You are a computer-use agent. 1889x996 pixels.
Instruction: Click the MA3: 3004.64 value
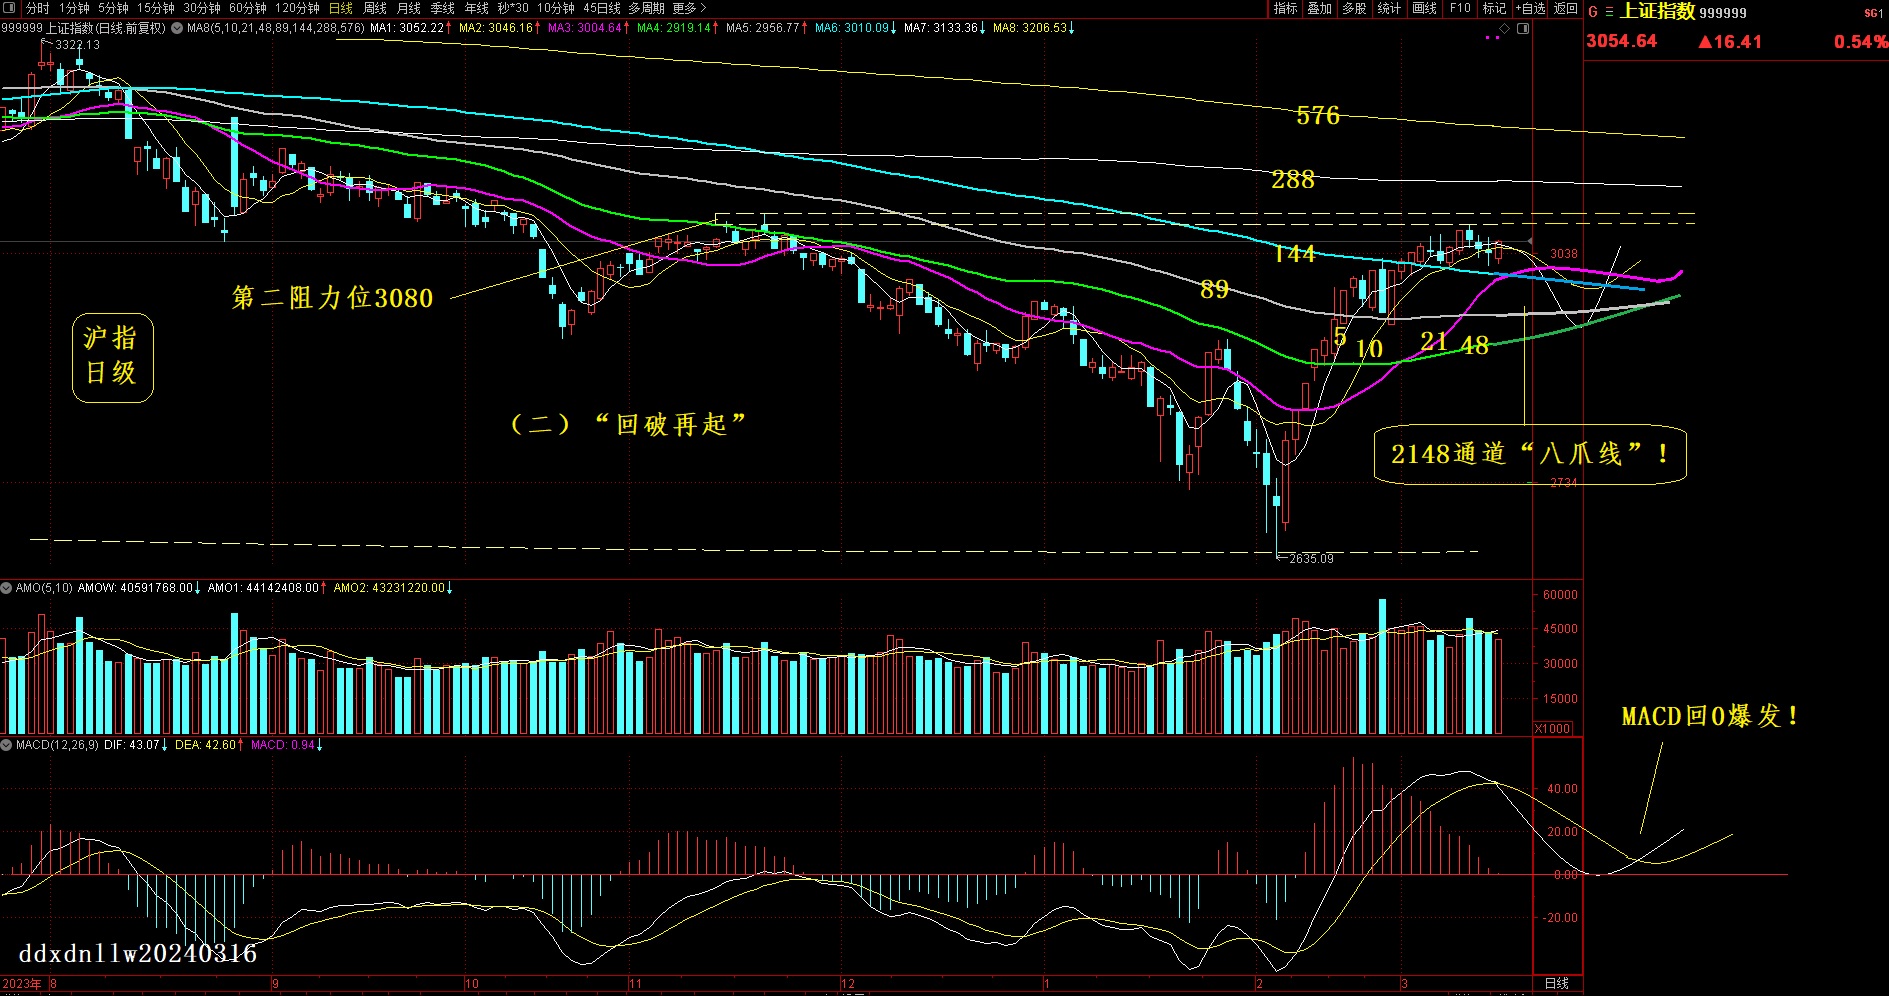pyautogui.click(x=585, y=28)
